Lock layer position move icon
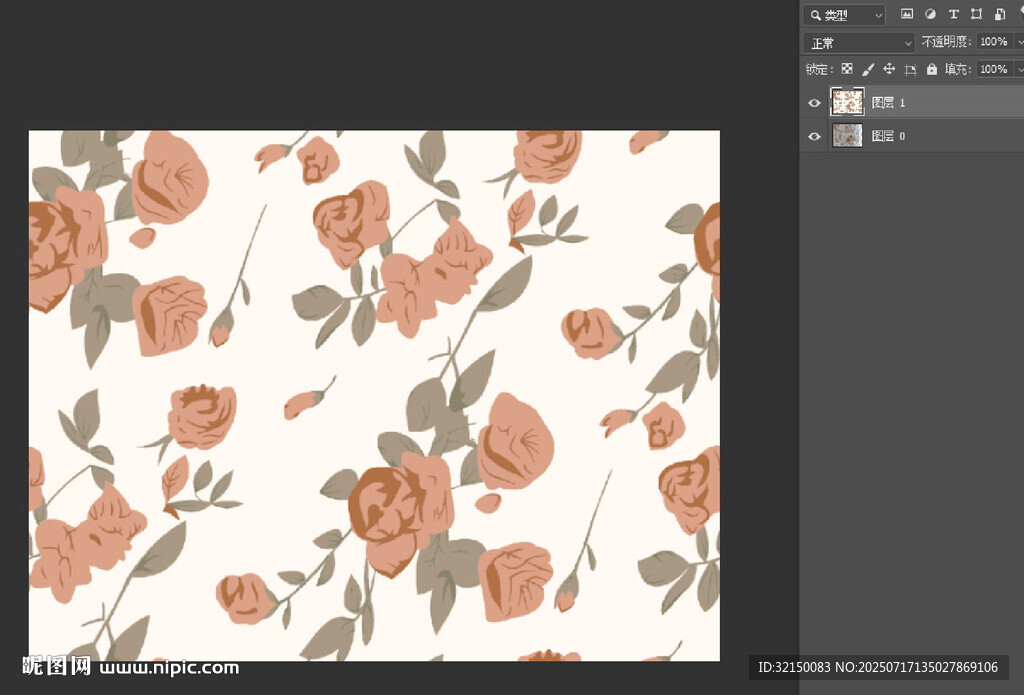This screenshot has width=1024, height=695. click(x=889, y=69)
